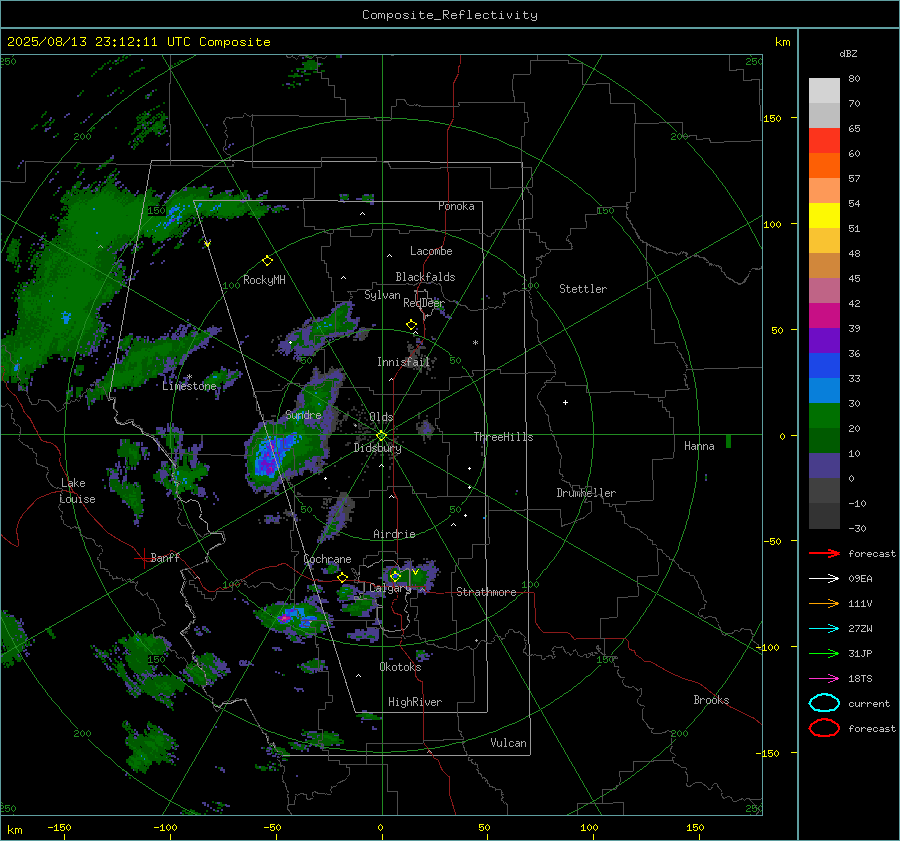Select the magenta swatch between 42 and 39

tap(824, 315)
